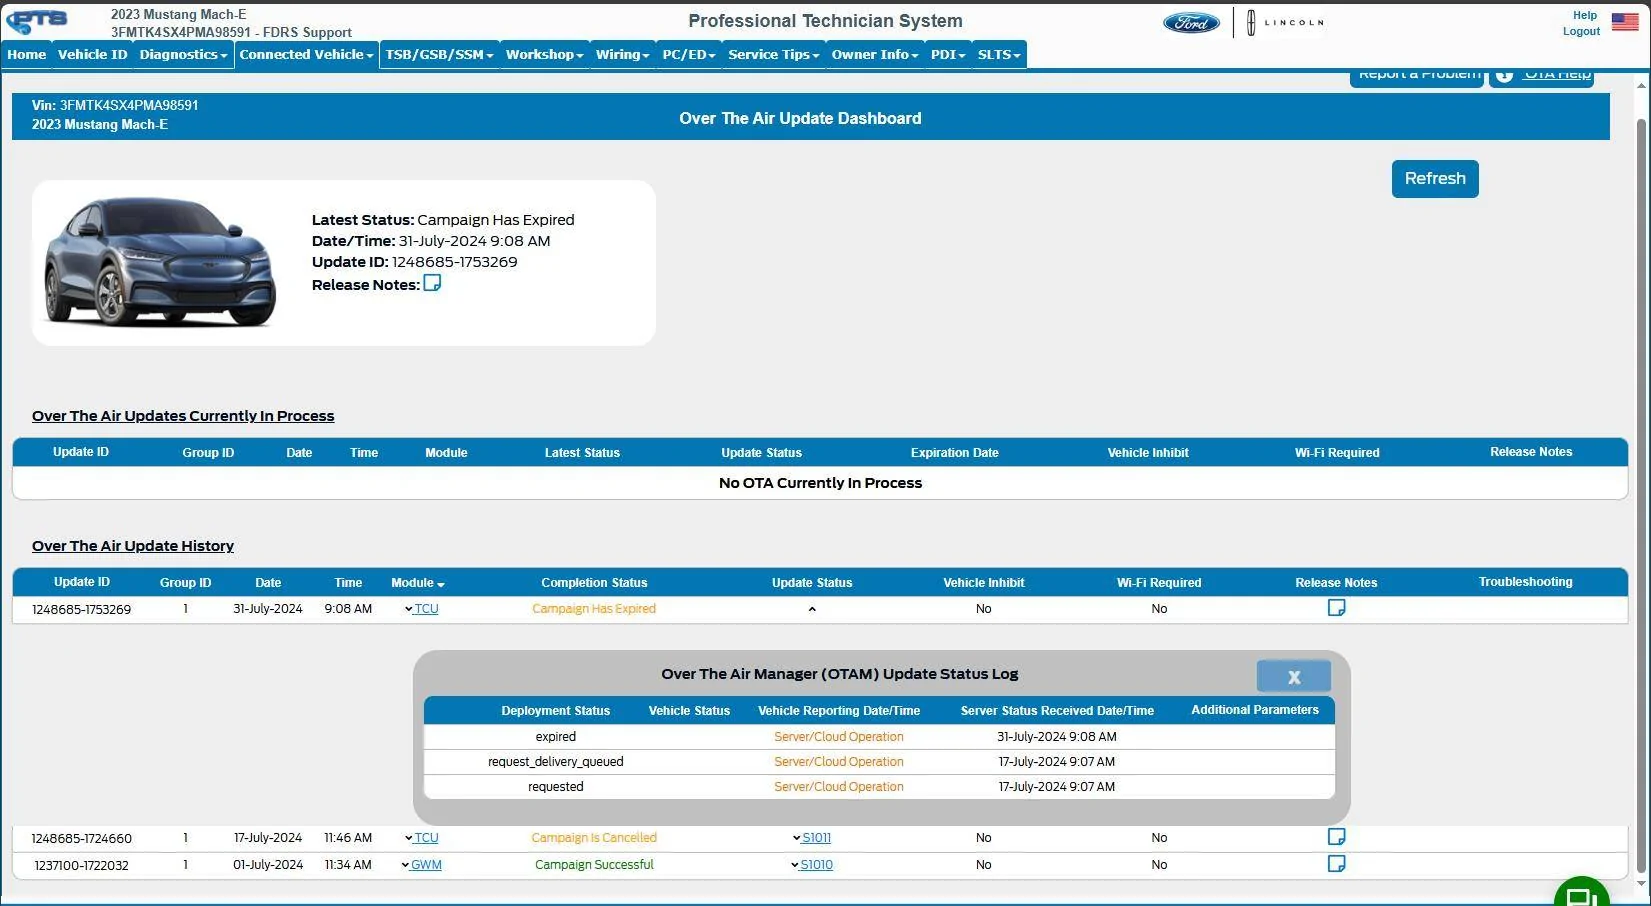Click the Mustang Mach-E vehicle image
The image size is (1651, 906).
(160, 262)
